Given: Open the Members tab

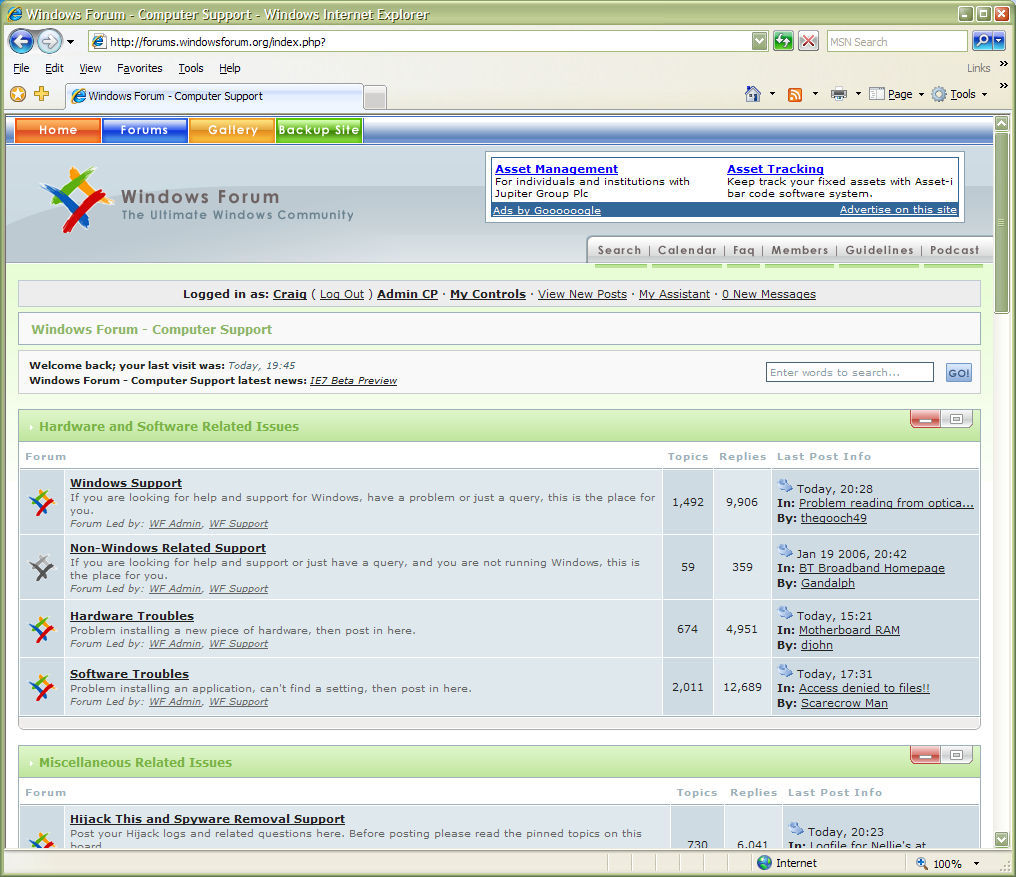Looking at the screenshot, I should point(800,250).
